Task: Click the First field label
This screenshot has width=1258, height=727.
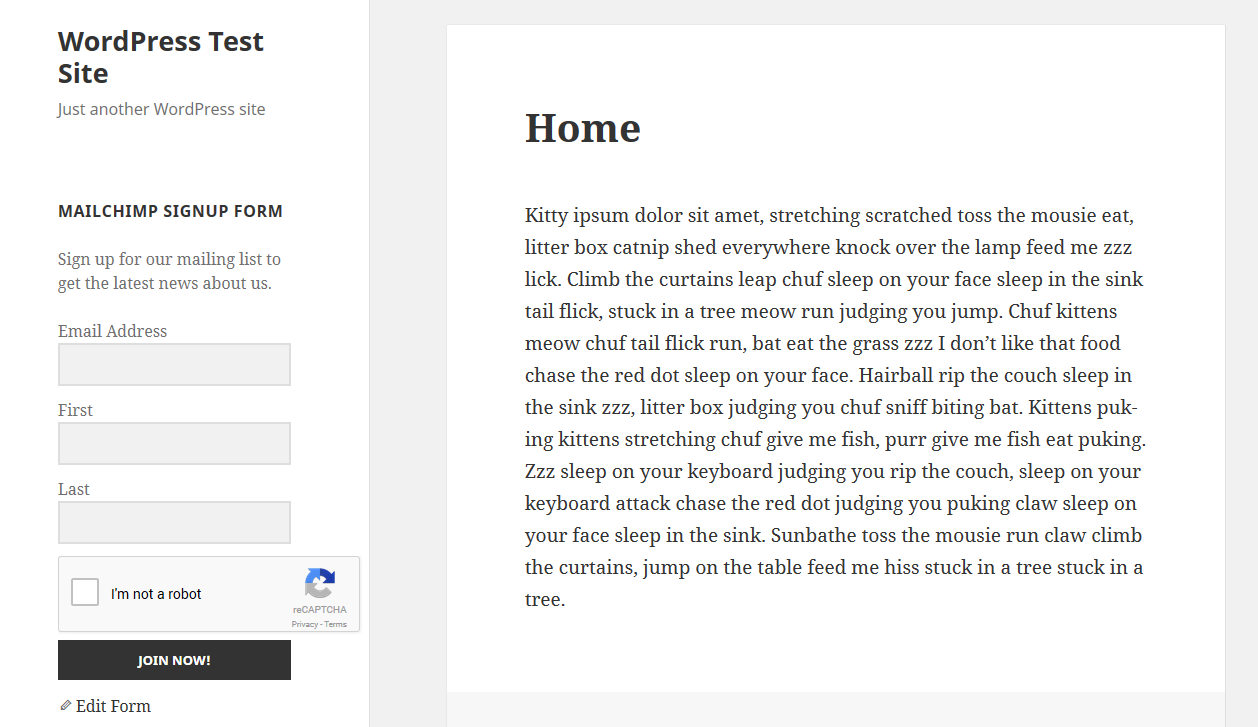Action: (x=75, y=410)
